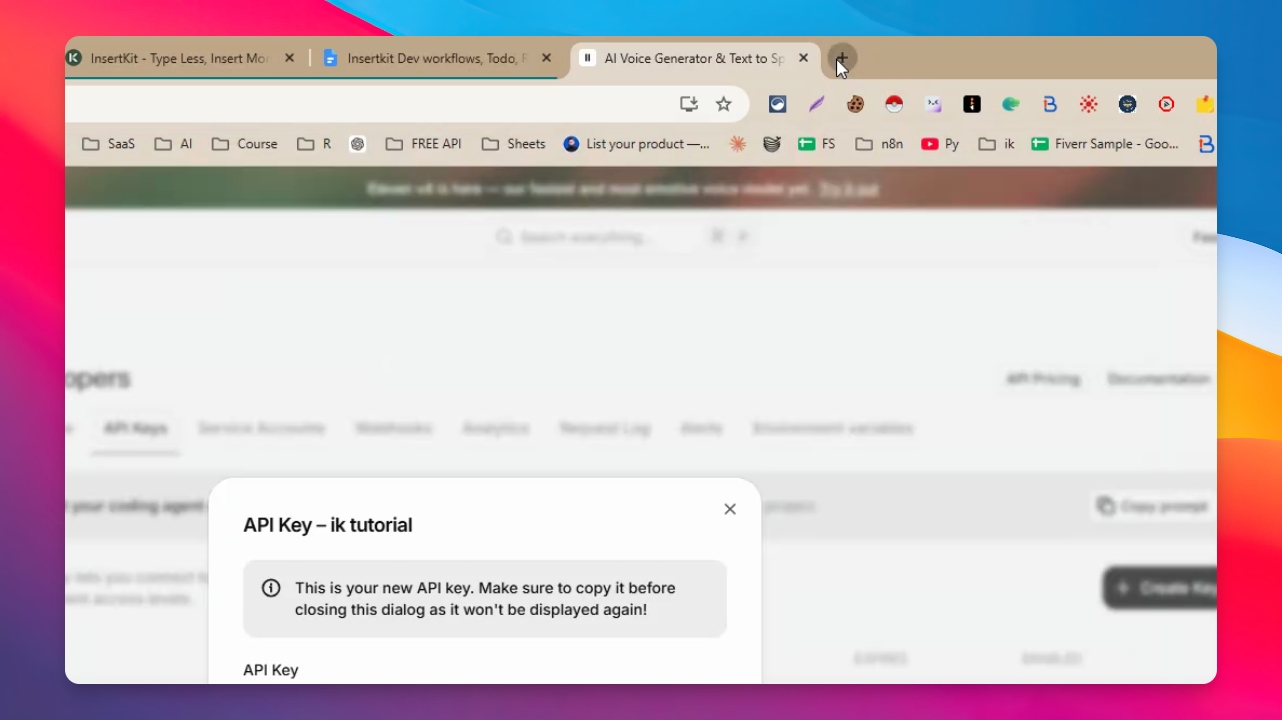Open the red starburst extension icon

[x=1088, y=104]
